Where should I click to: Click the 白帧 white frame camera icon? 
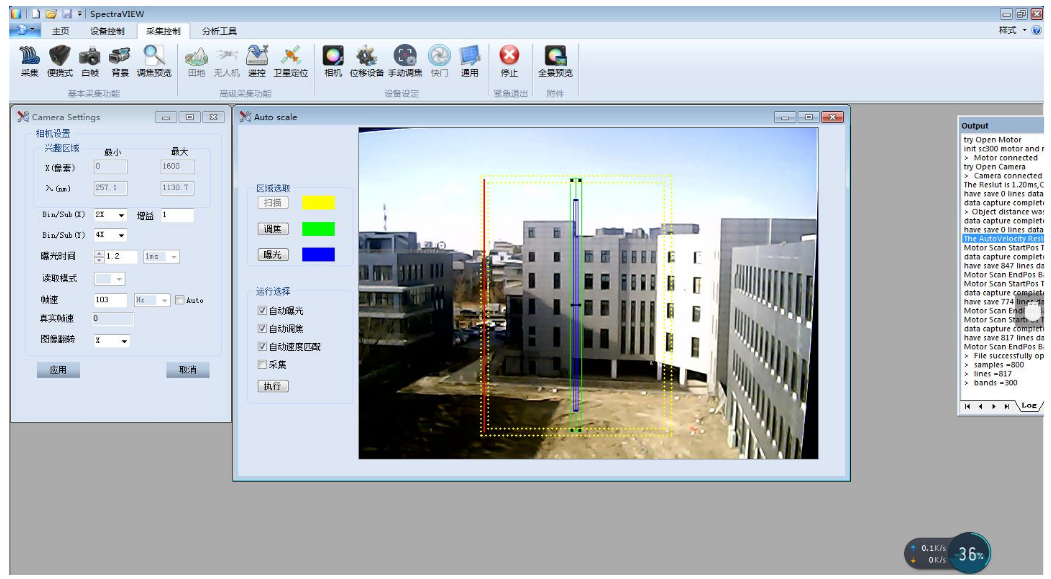[x=90, y=58]
